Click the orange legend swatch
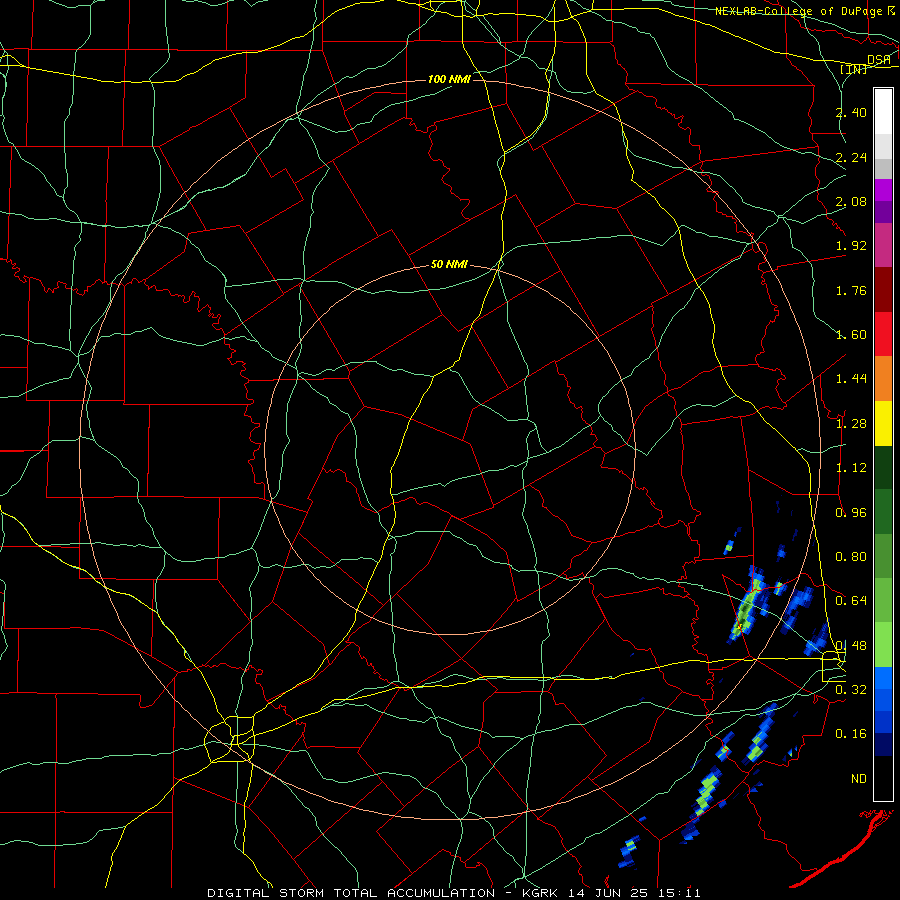Screen dimensions: 900x900 click(x=883, y=379)
